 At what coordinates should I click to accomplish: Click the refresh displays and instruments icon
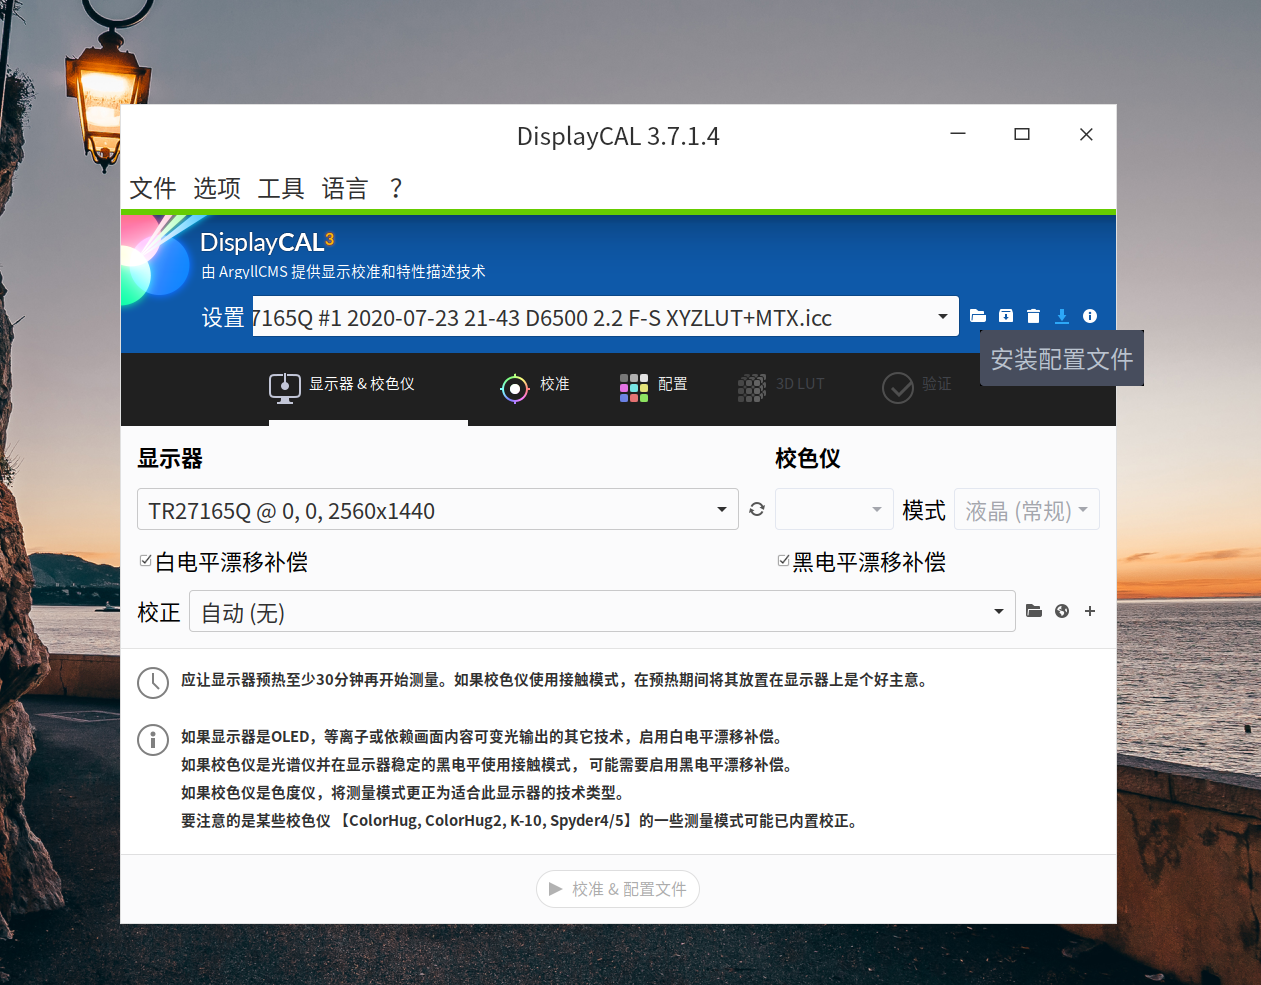(x=757, y=509)
